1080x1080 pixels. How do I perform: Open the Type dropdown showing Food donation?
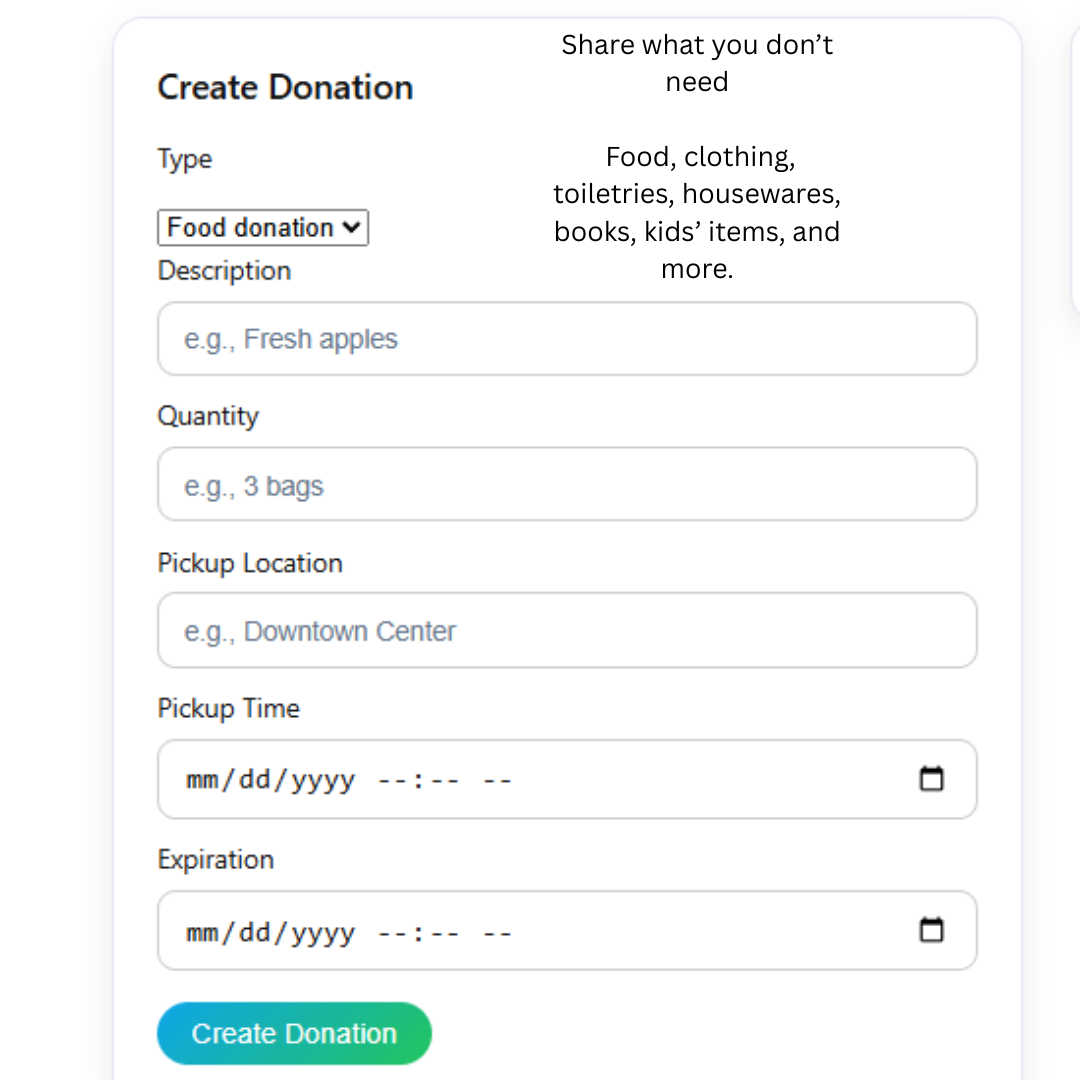point(262,227)
